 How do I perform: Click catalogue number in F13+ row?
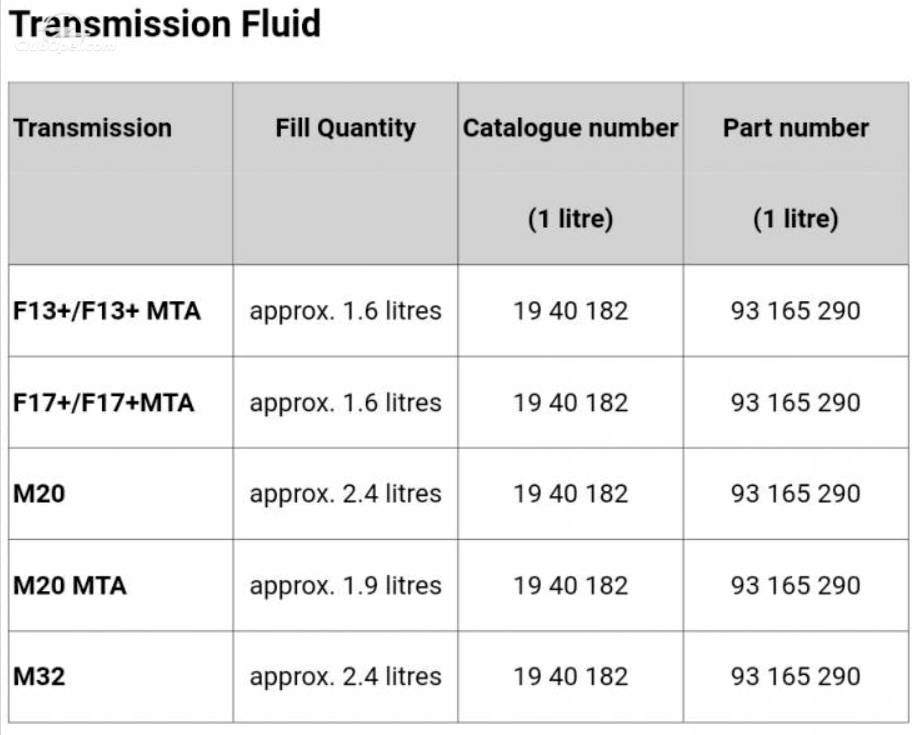pos(571,311)
